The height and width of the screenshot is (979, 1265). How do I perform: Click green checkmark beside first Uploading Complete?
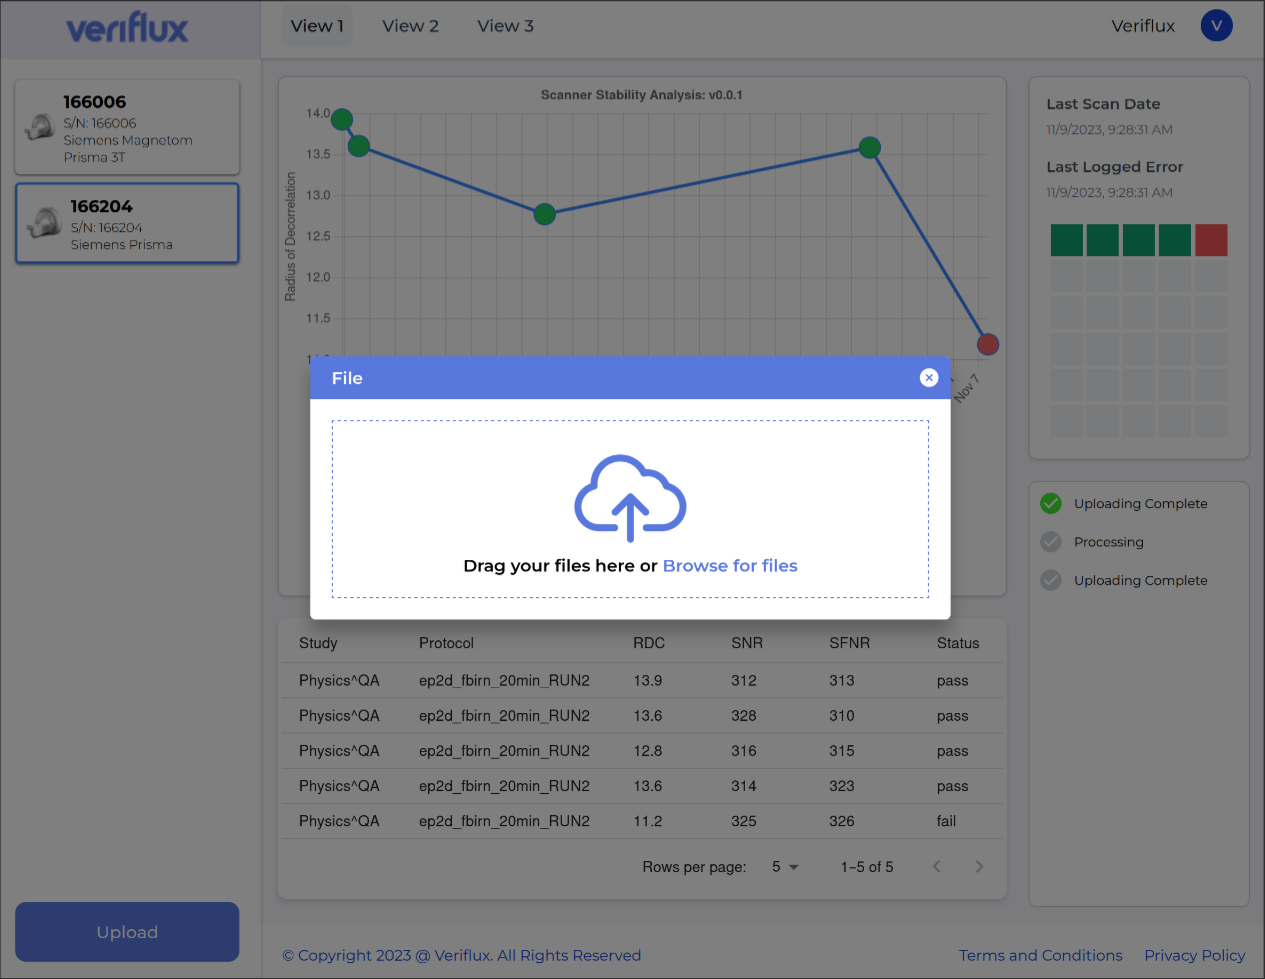[1051, 503]
